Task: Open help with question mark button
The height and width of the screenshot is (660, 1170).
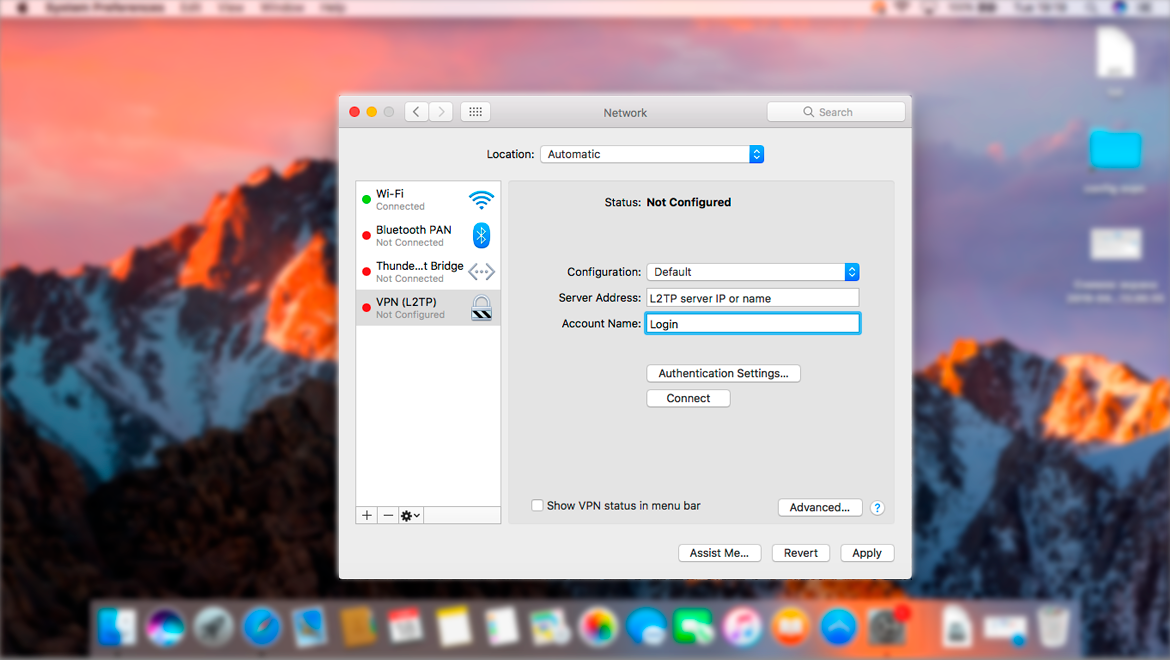Action: (x=878, y=508)
